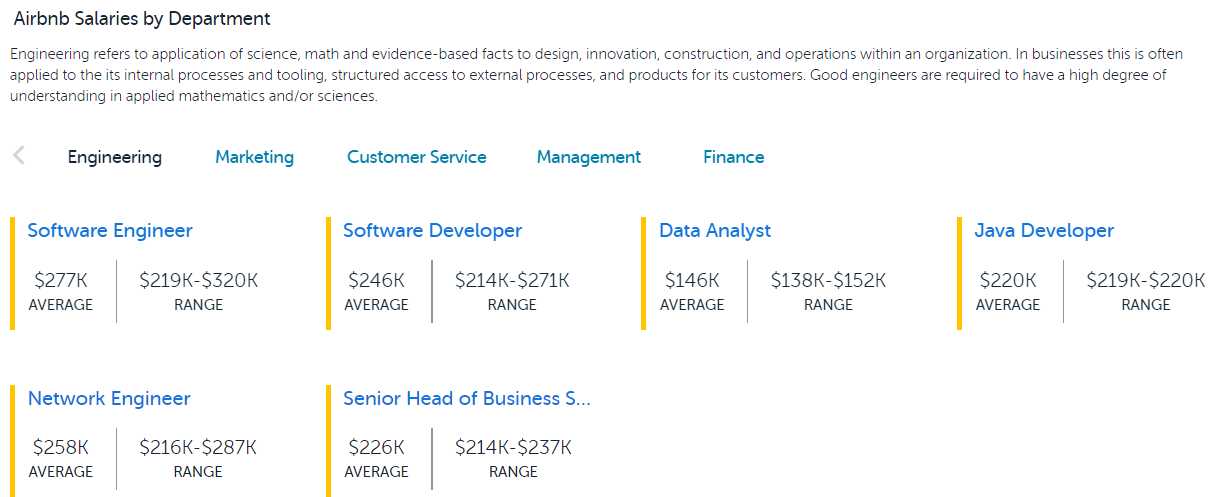Image resolution: width=1218 pixels, height=497 pixels.
Task: Open the Java Developer salary link
Action: pyautogui.click(x=1044, y=231)
